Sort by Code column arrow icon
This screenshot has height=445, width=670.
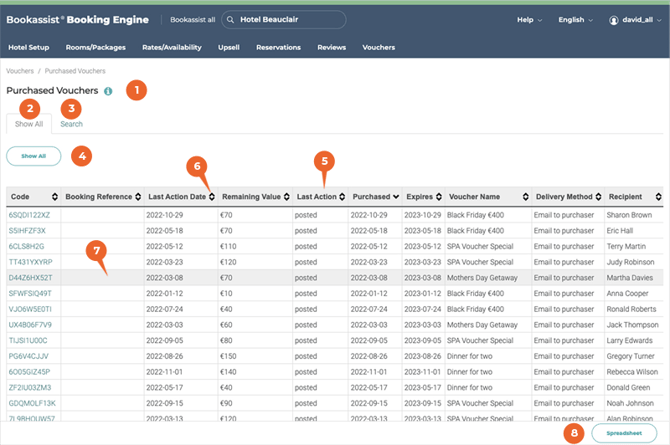[57, 197]
